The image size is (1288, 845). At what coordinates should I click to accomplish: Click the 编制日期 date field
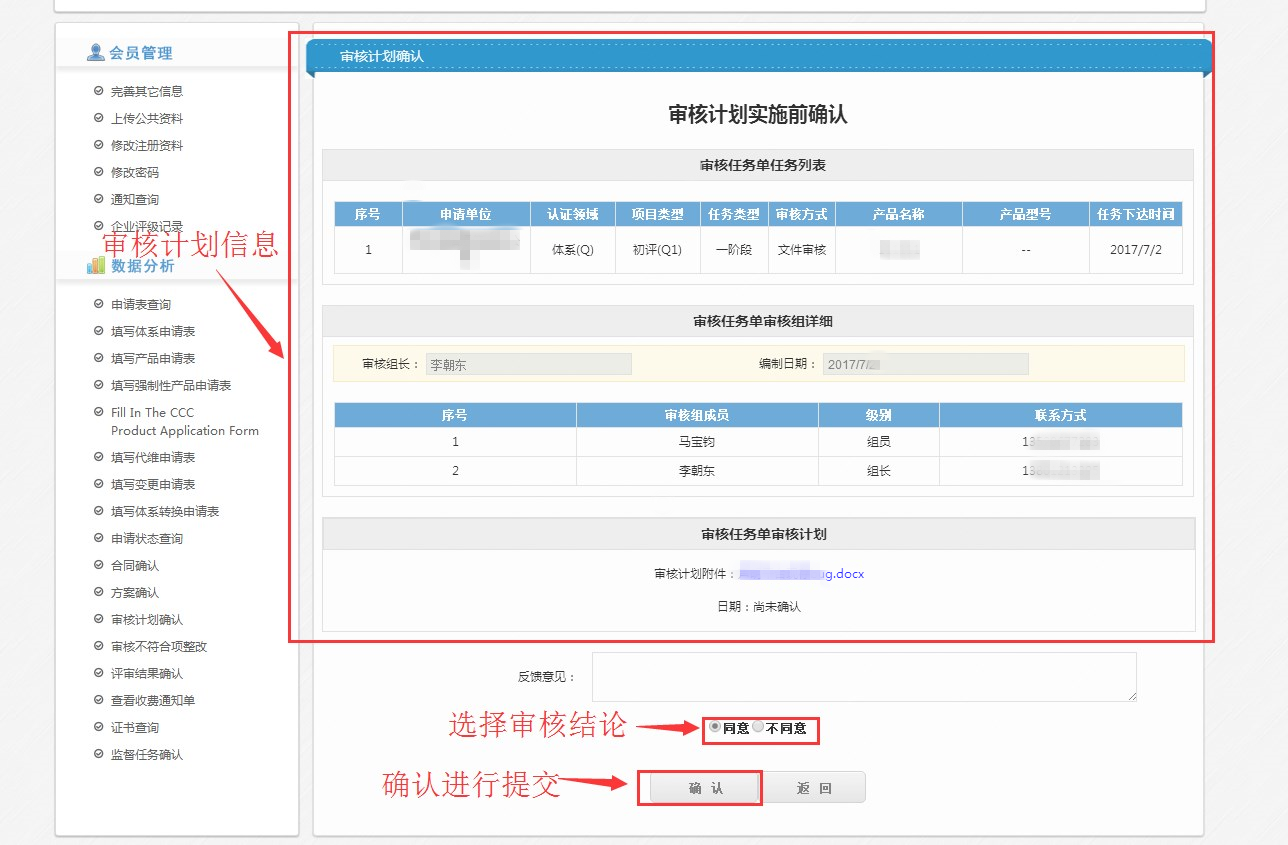(x=924, y=365)
